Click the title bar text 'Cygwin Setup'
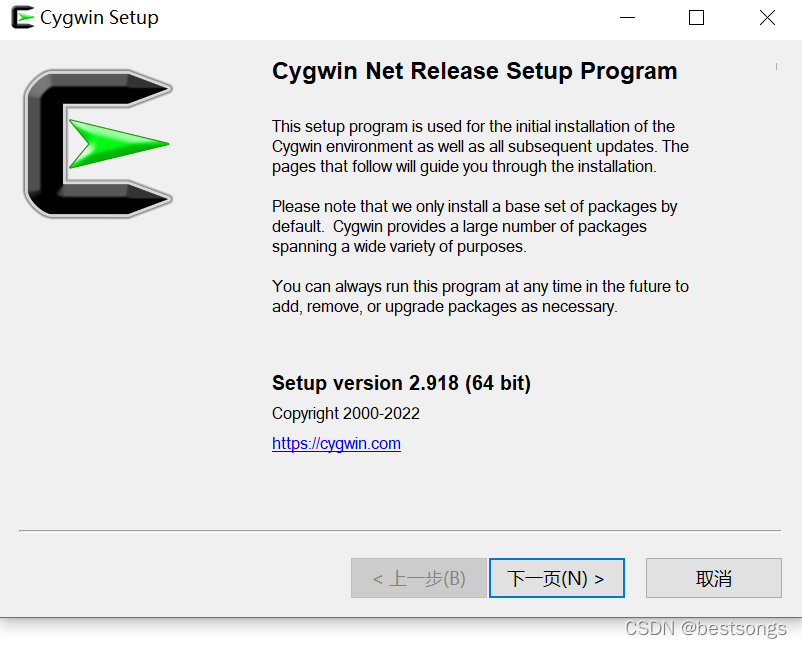The width and height of the screenshot is (802, 648). [x=99, y=17]
